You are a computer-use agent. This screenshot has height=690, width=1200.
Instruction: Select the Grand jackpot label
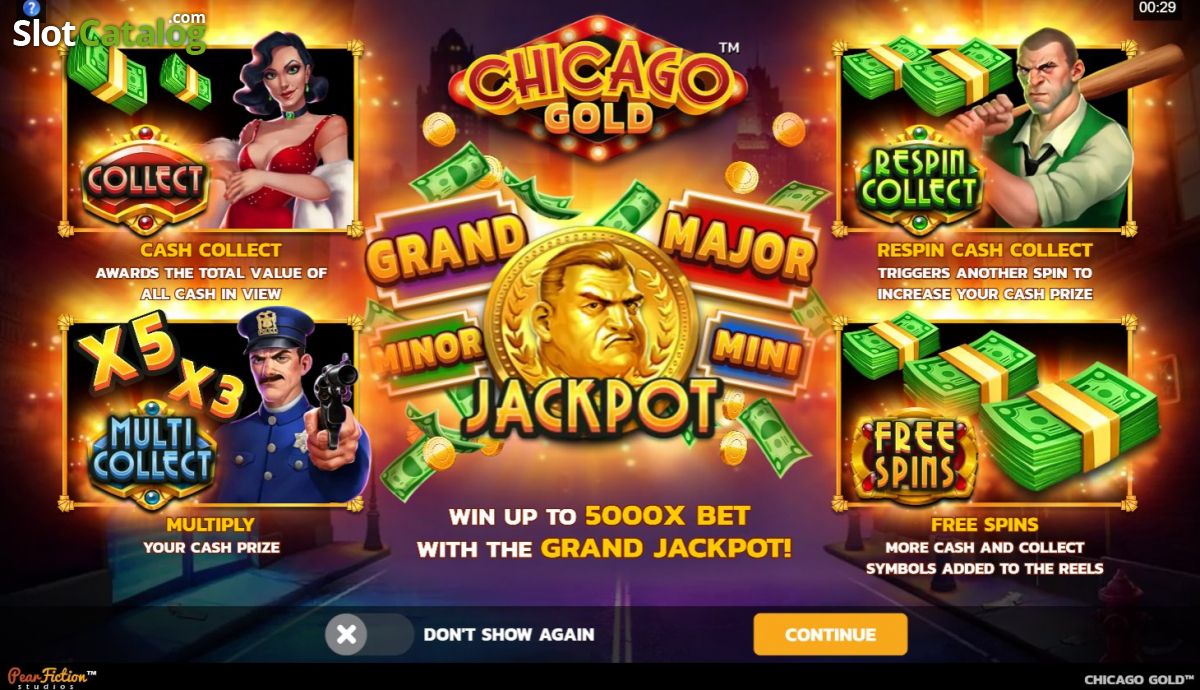pos(446,242)
